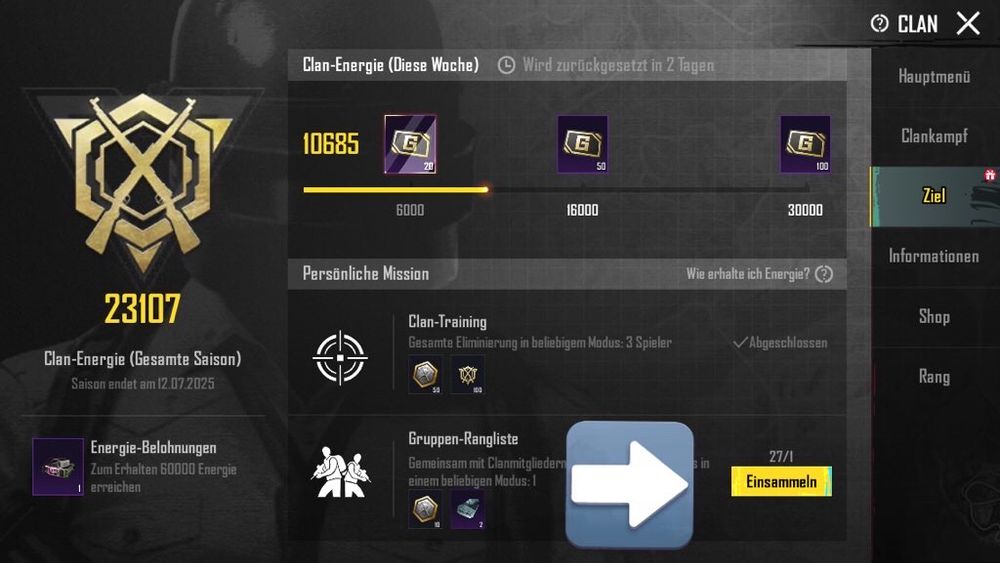
Task: Open 'Wie erhalte ich Energie?' help
Action: (760, 274)
